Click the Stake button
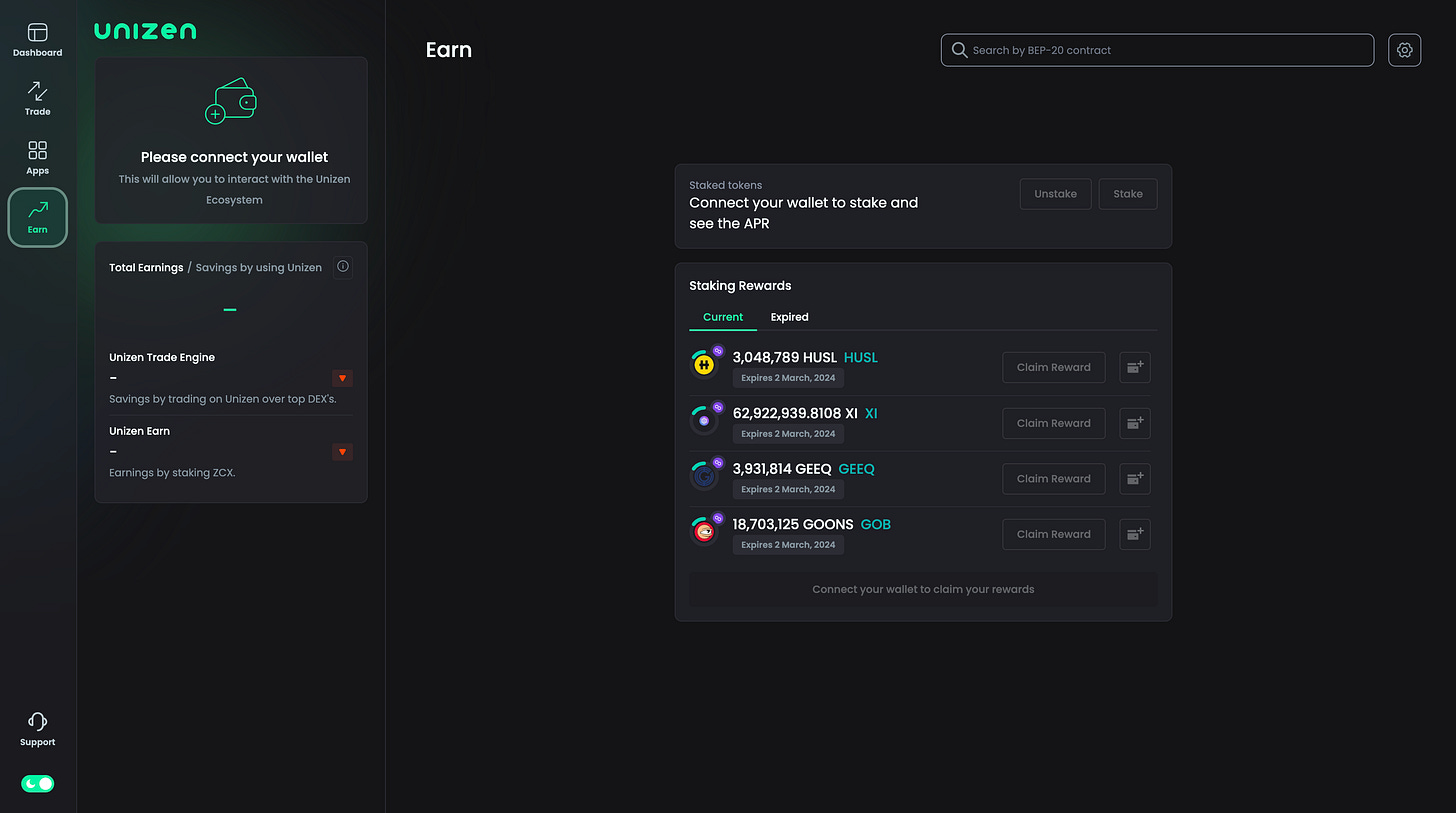 point(1128,194)
